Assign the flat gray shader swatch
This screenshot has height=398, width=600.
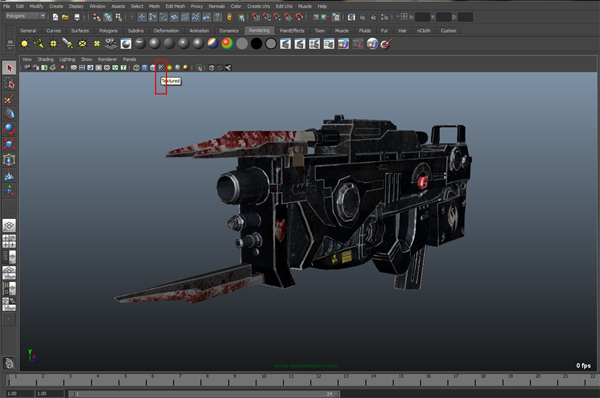tap(241, 44)
